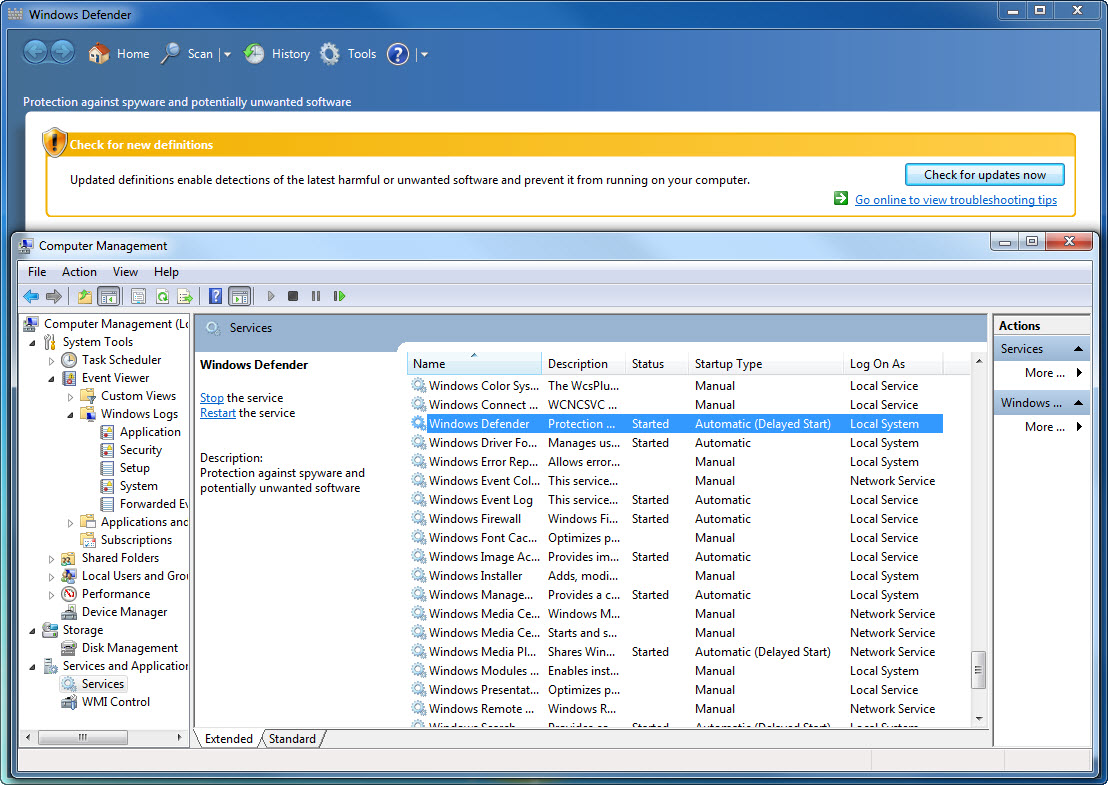Collapse the System Tools tree node
The width and height of the screenshot is (1108, 785).
pyautogui.click(x=33, y=343)
